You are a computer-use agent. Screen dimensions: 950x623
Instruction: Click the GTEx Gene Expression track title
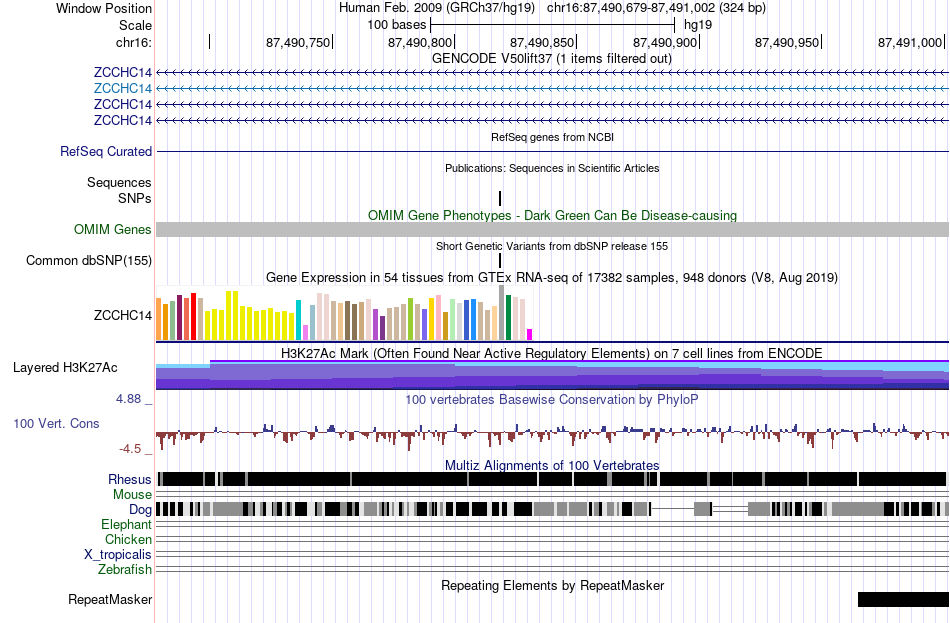pos(552,278)
